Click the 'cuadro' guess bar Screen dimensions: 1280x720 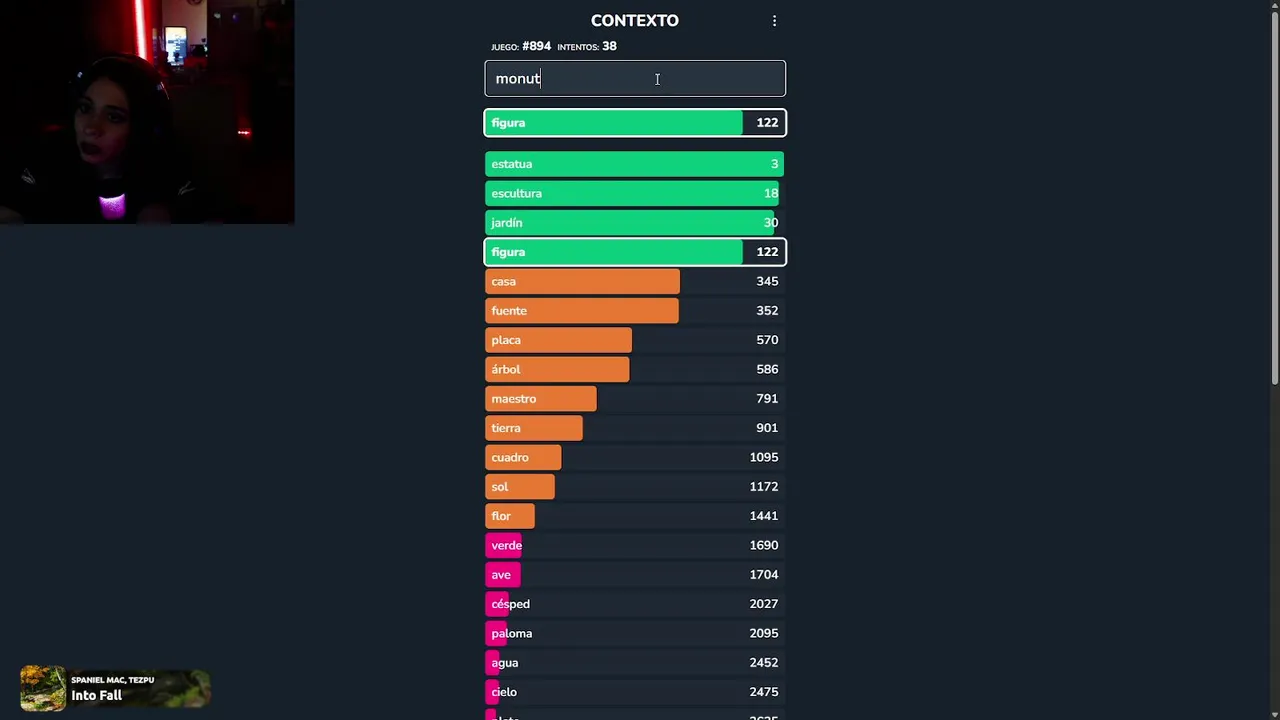pos(523,457)
